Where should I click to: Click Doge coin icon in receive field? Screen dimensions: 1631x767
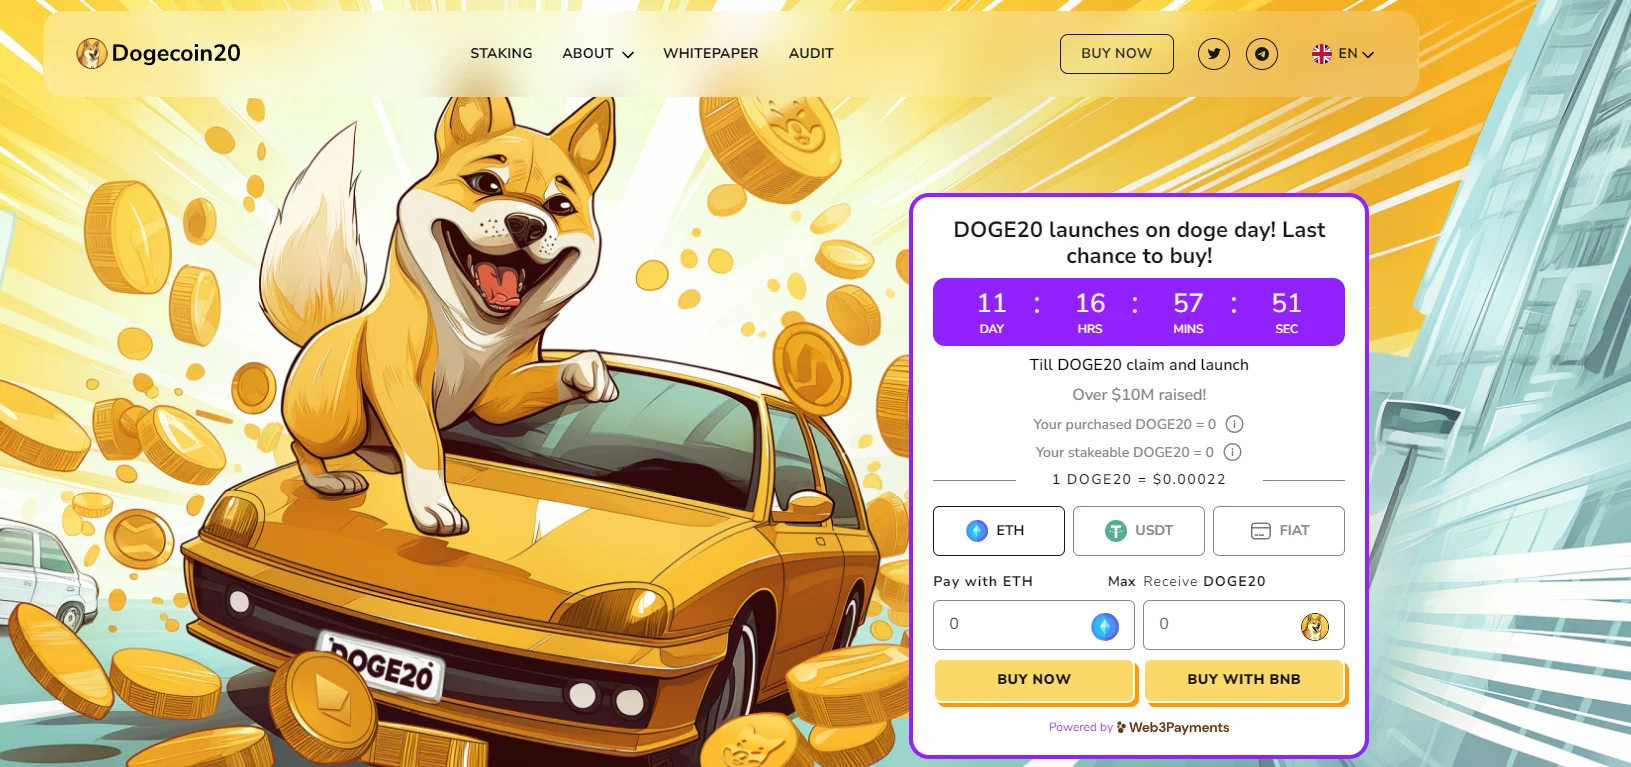(1315, 627)
